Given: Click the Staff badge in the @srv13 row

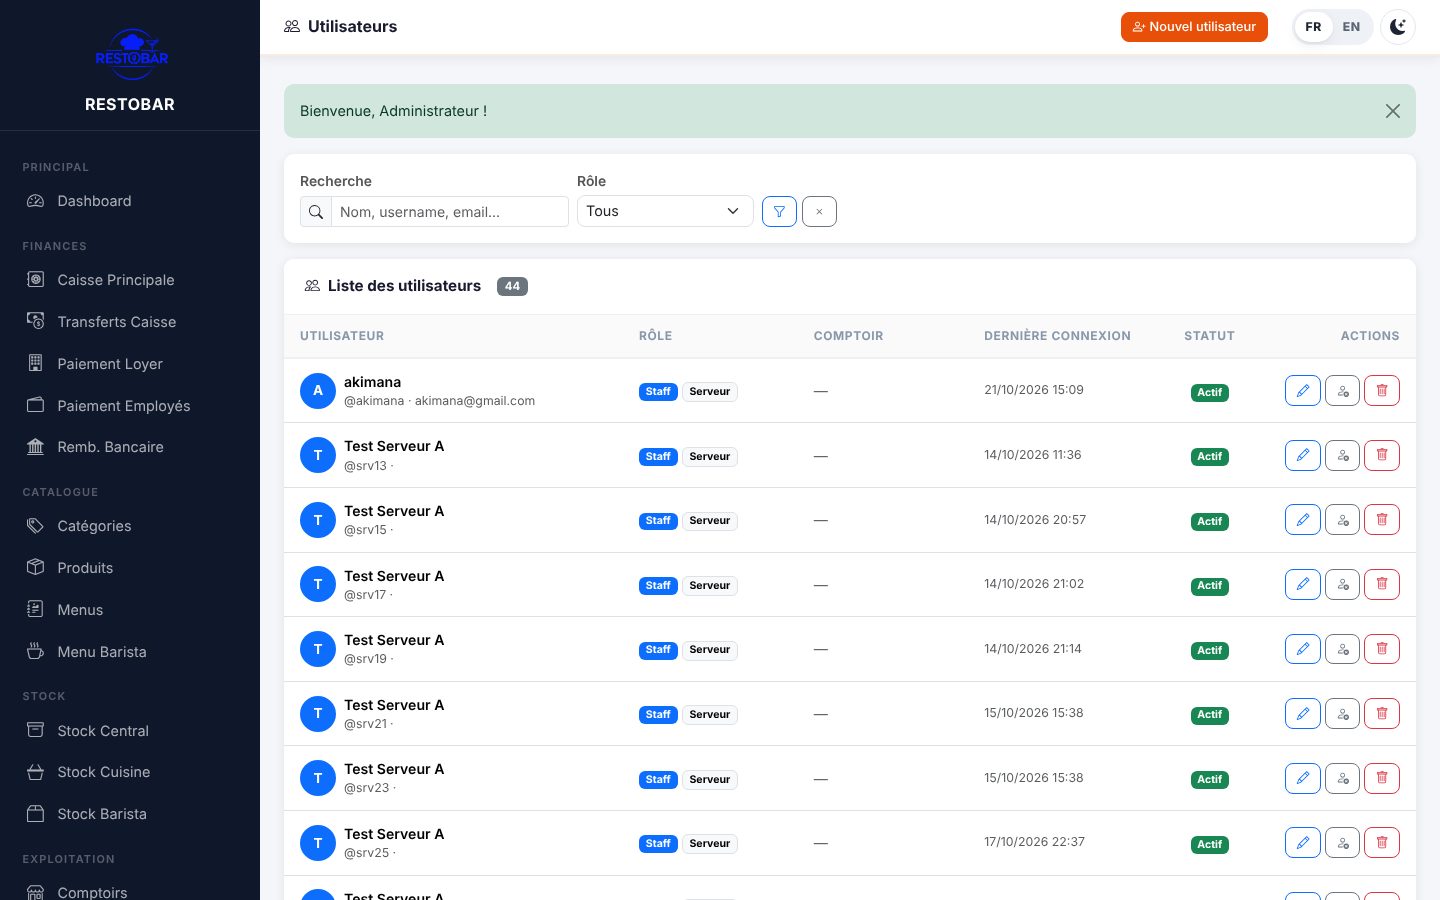Looking at the screenshot, I should (658, 456).
